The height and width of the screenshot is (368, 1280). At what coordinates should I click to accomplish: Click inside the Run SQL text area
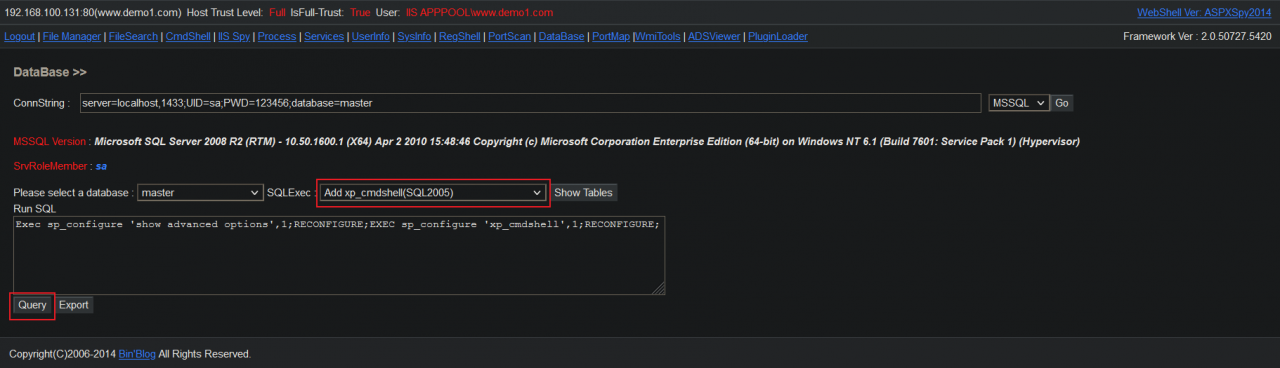click(x=339, y=255)
